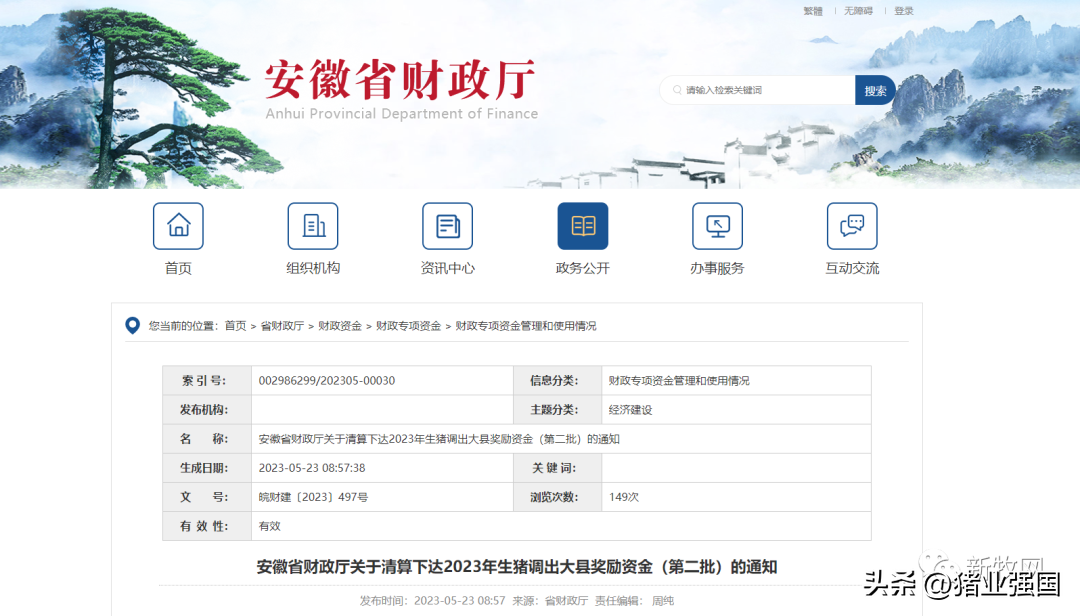Switch to 繁體 traditional Chinese
This screenshot has width=1080, height=616.
[813, 11]
